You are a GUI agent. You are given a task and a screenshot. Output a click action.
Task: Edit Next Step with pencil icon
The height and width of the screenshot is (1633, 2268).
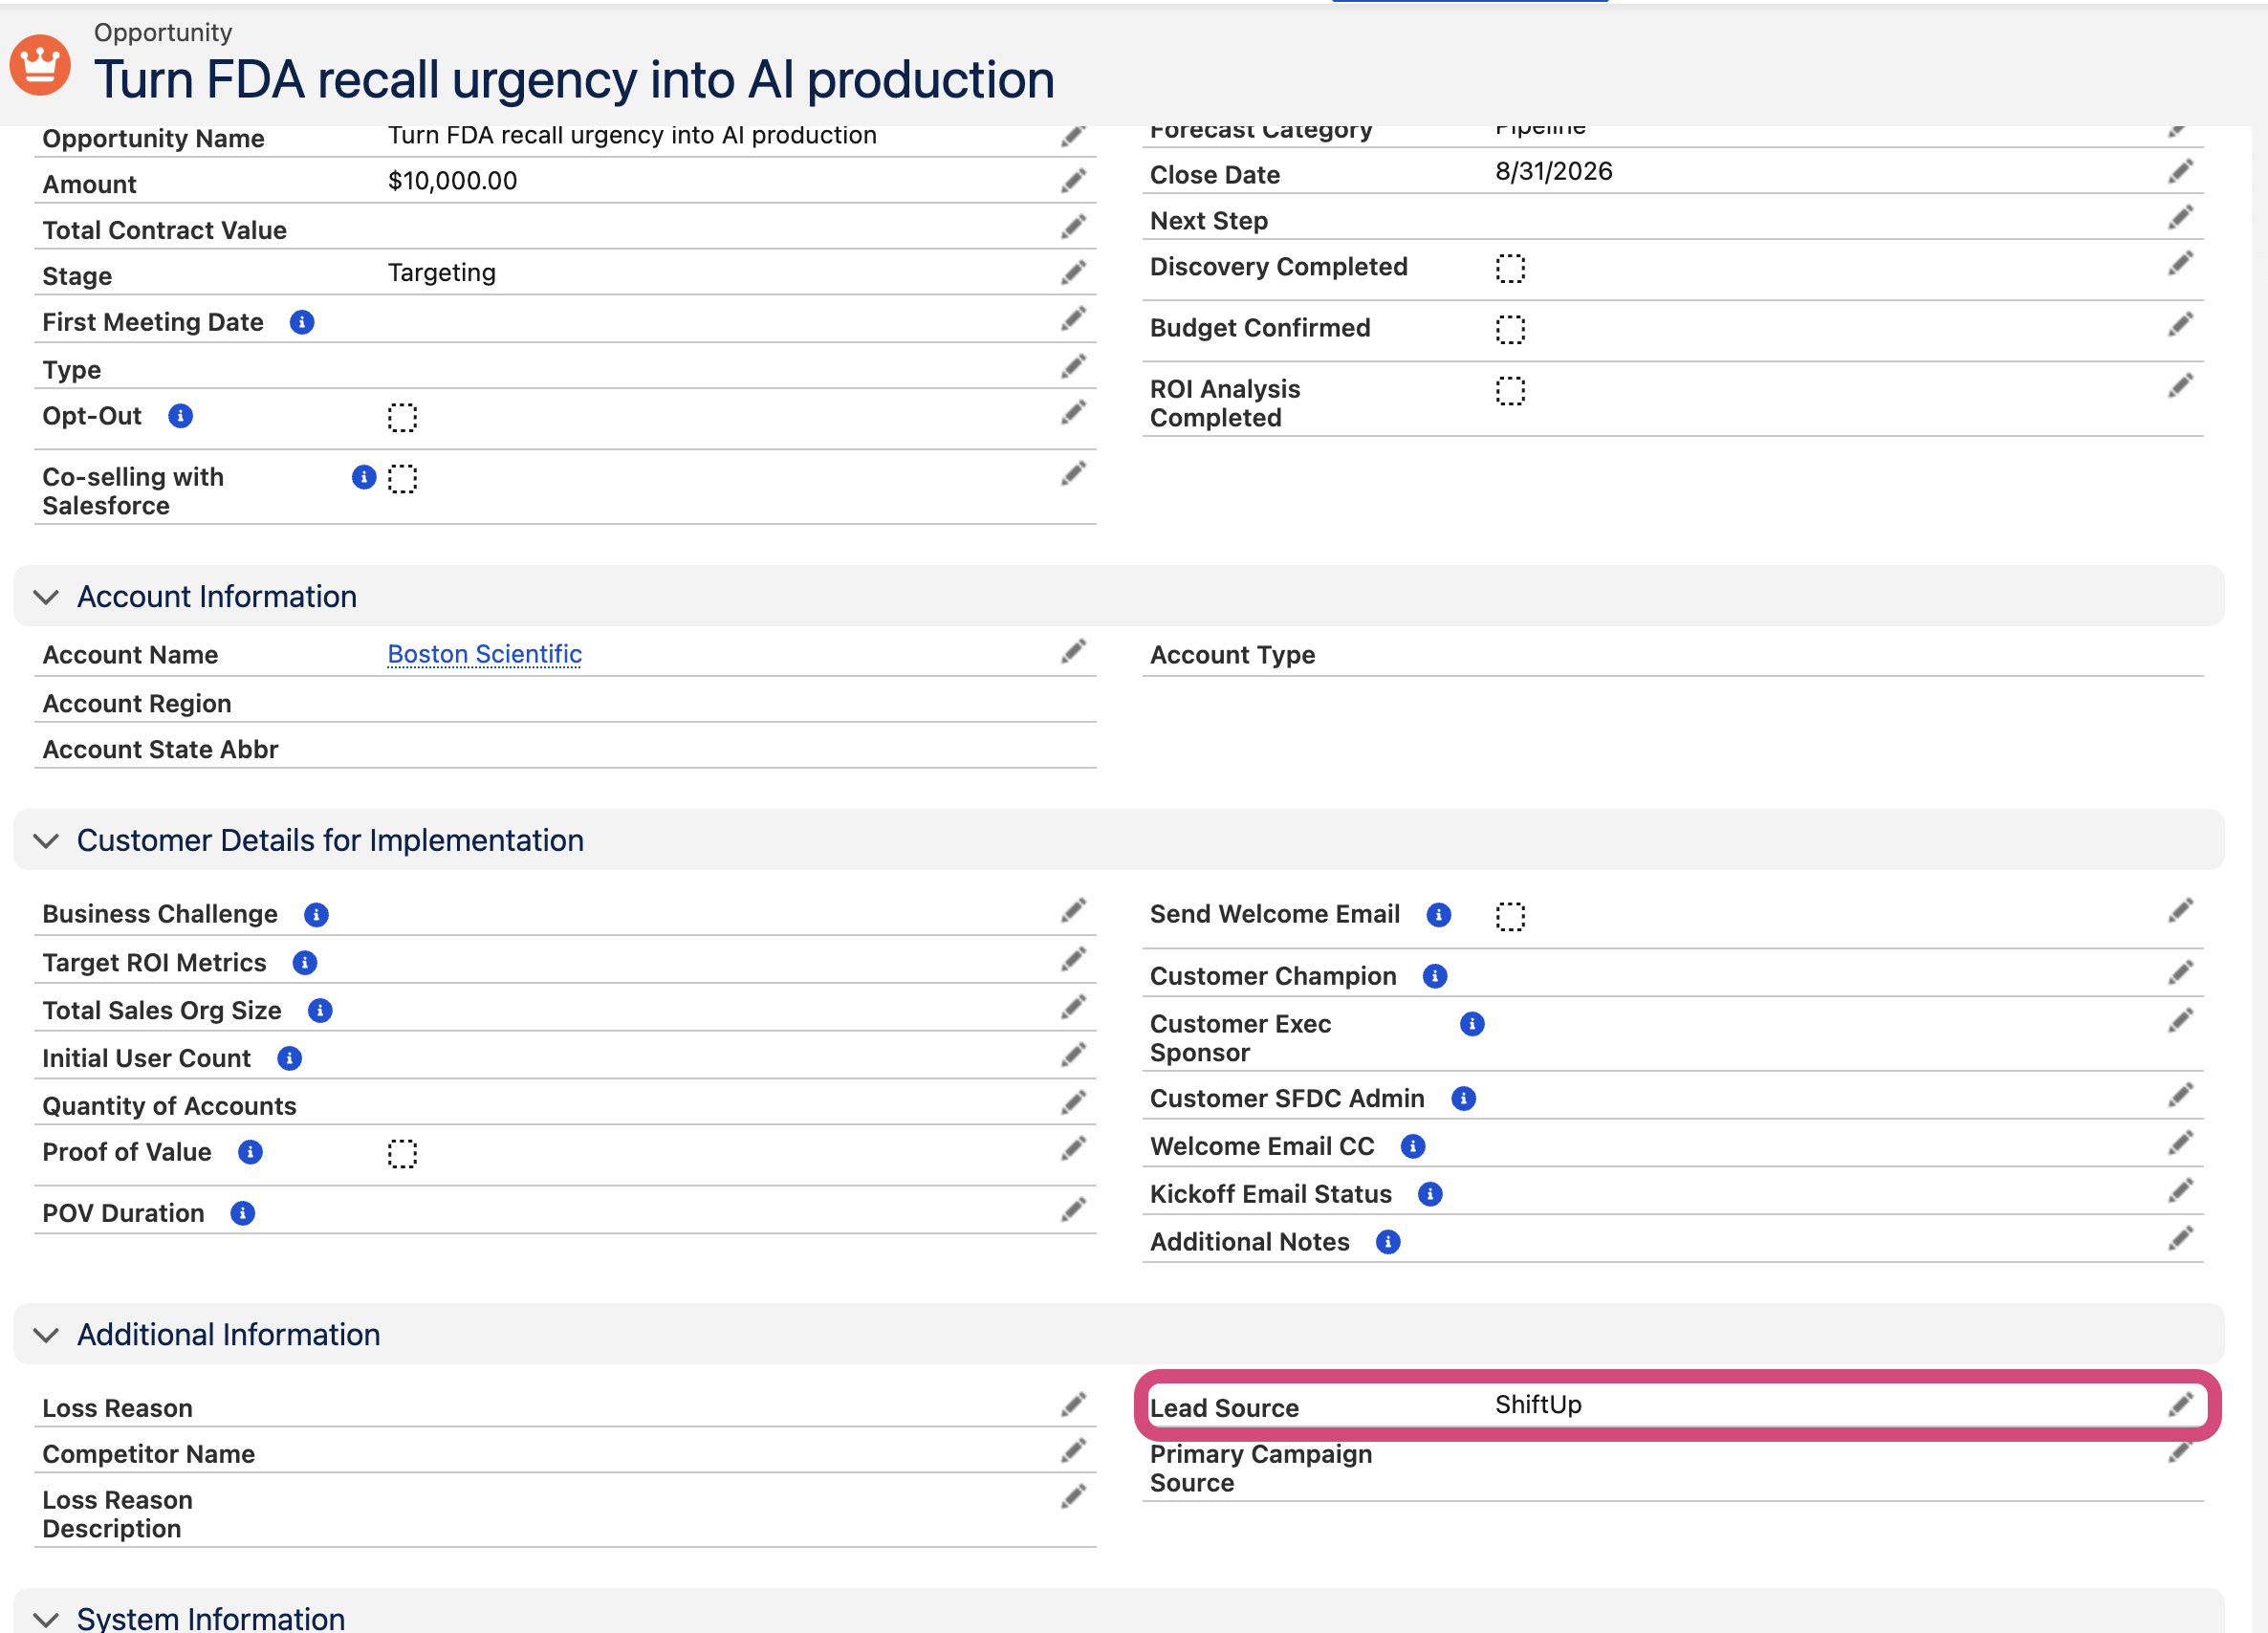tap(2180, 218)
